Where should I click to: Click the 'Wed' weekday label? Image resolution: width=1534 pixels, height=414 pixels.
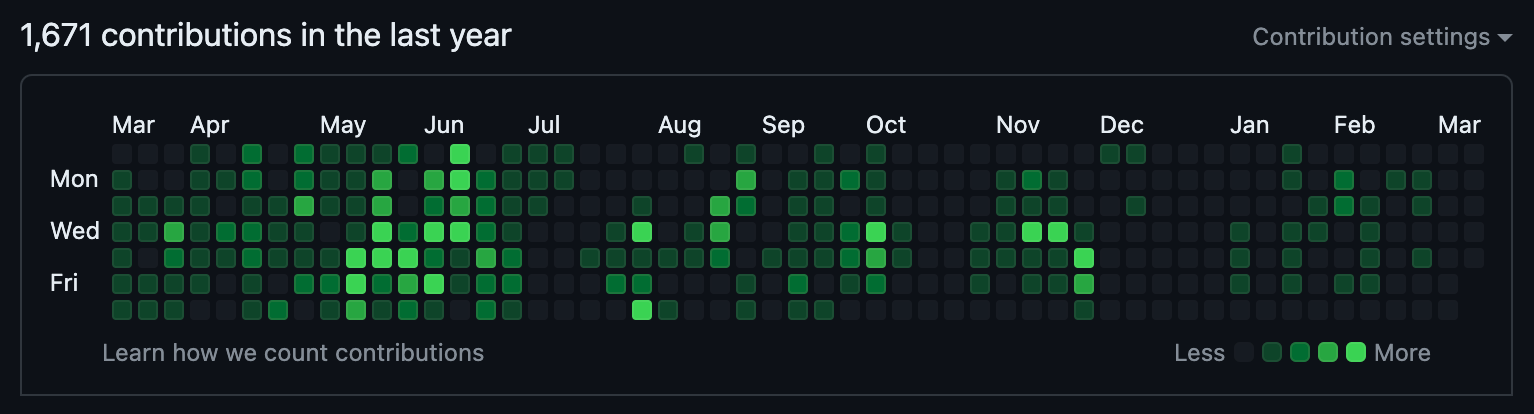click(x=75, y=231)
